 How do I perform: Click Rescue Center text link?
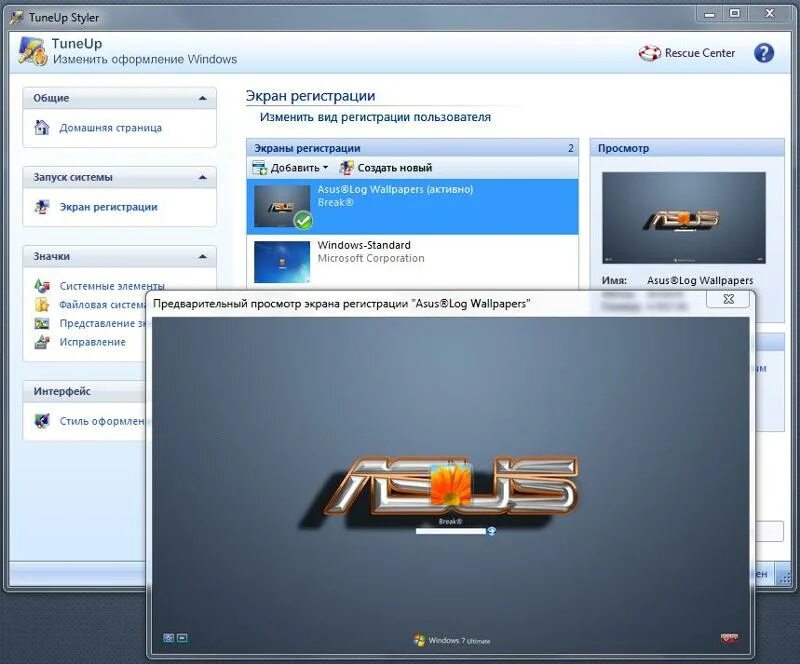[699, 53]
